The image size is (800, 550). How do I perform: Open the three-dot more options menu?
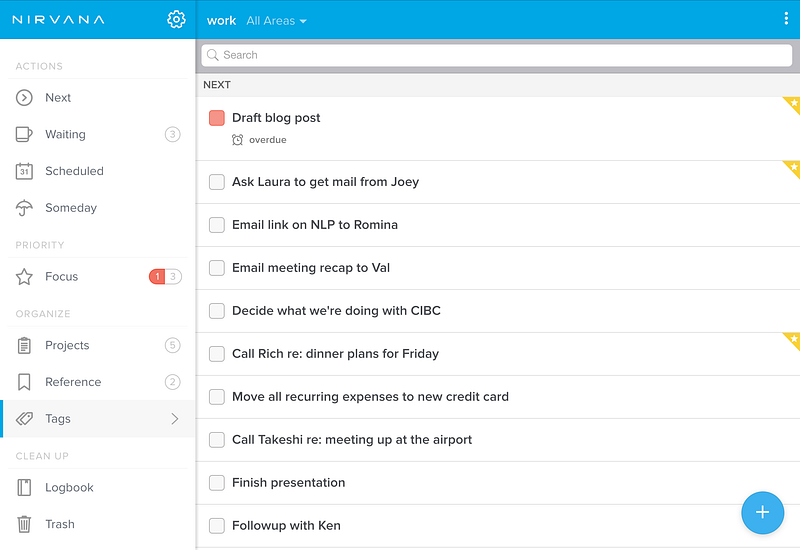point(786,19)
